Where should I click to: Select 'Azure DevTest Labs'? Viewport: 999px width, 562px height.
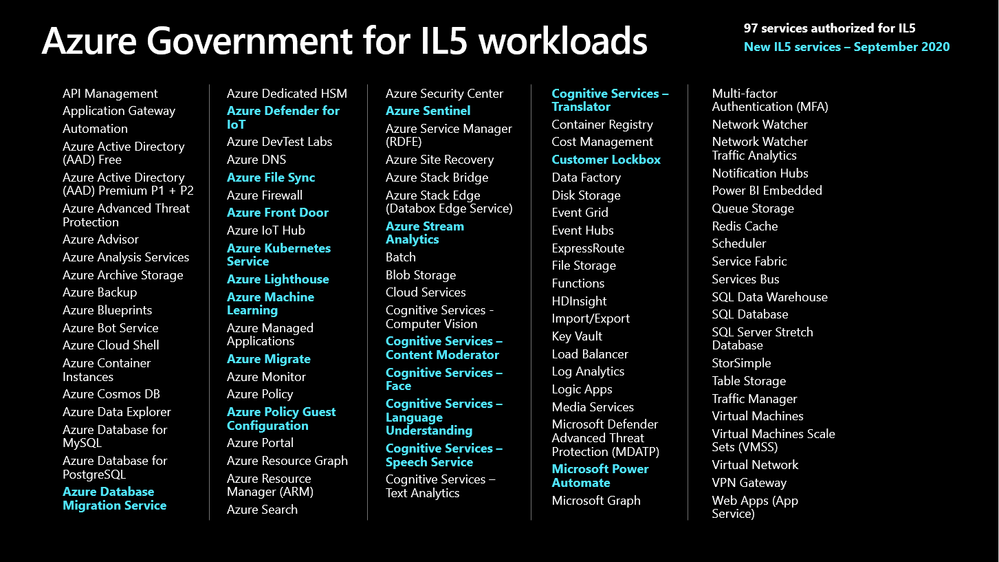tap(279, 142)
